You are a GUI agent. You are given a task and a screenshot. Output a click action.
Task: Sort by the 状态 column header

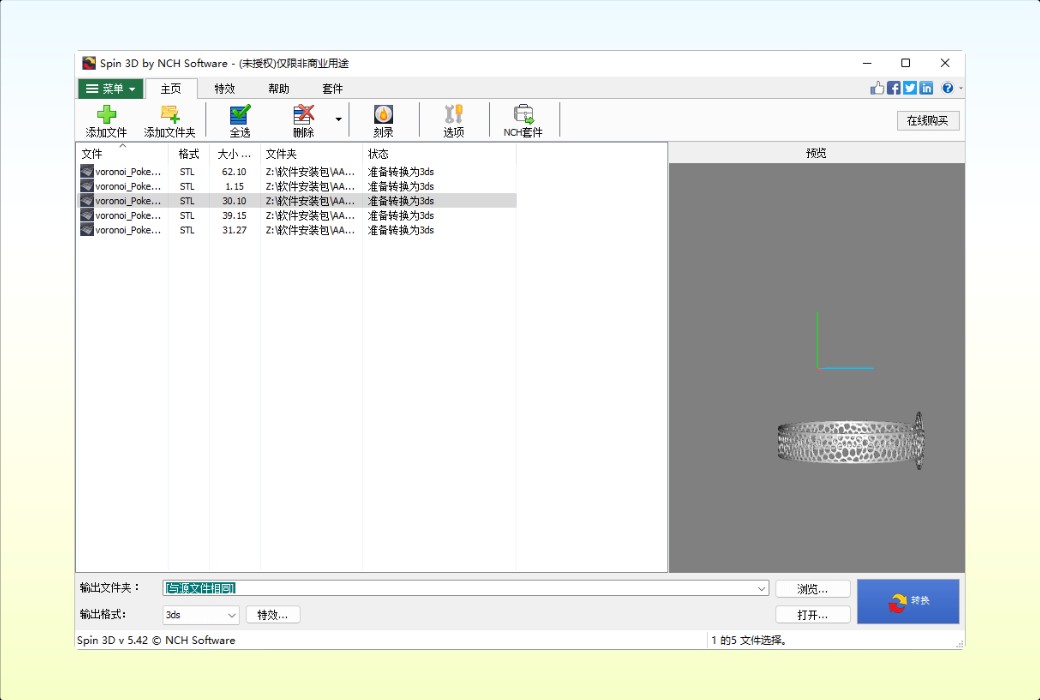(x=439, y=154)
